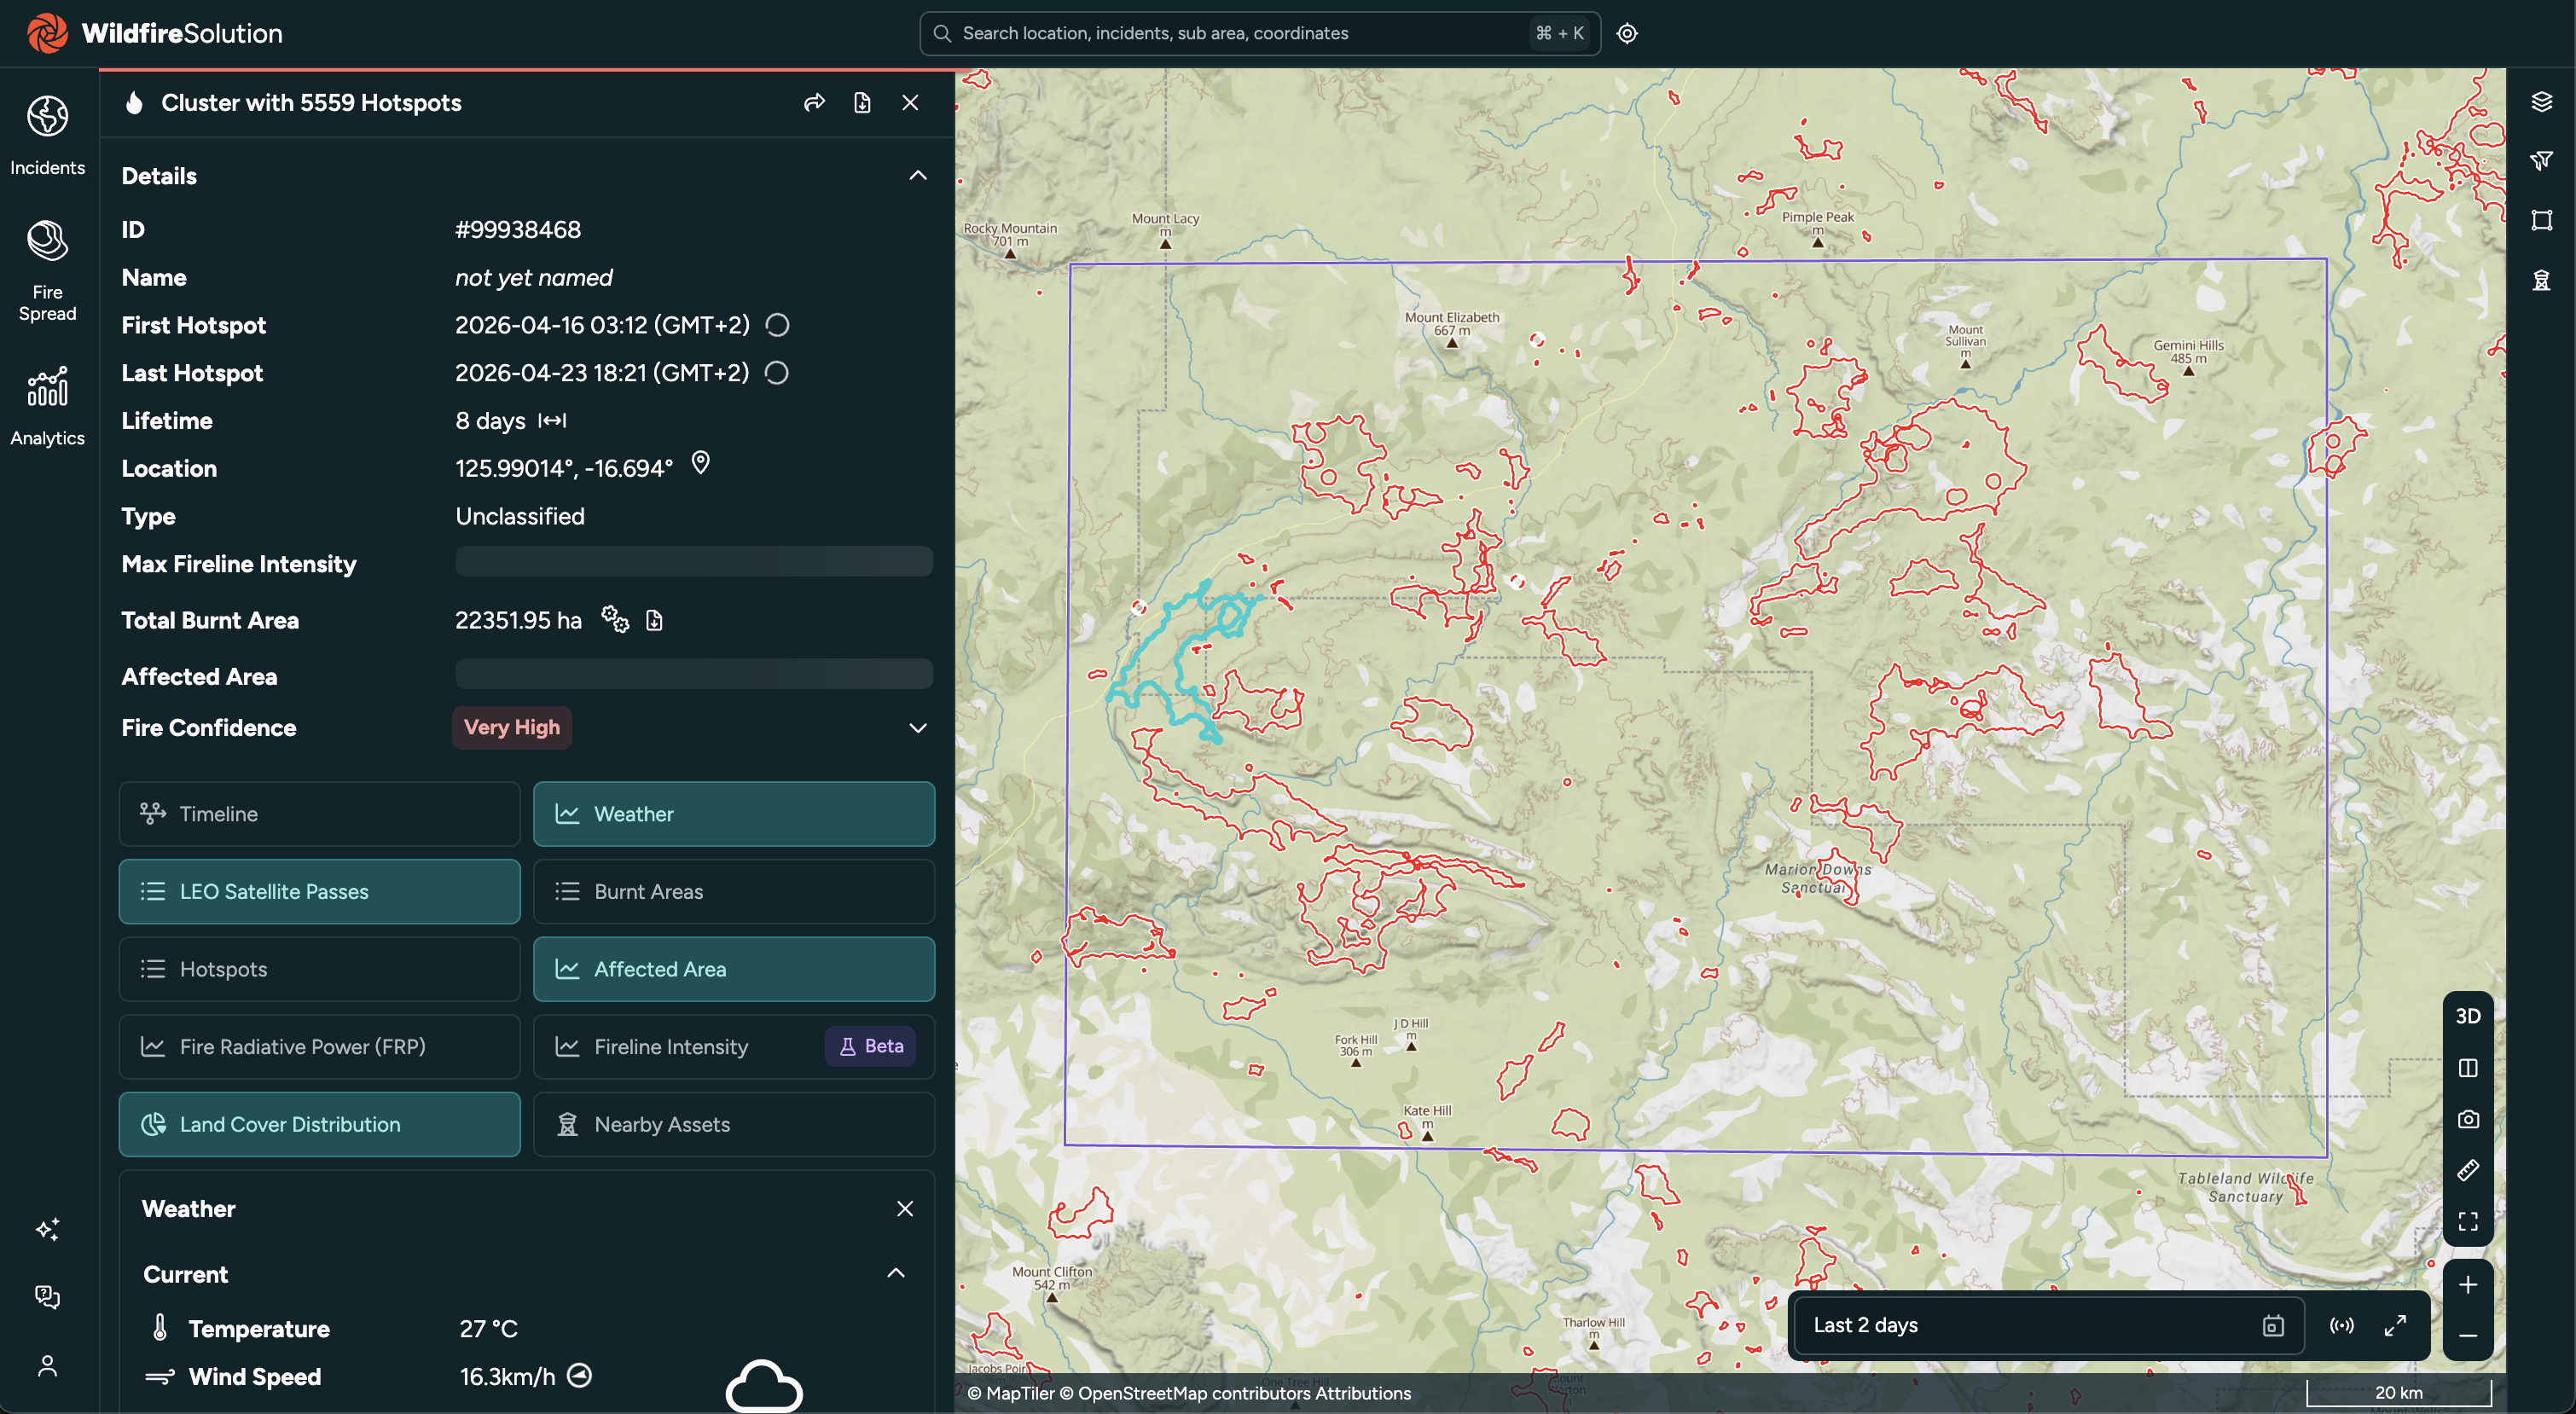Image resolution: width=2576 pixels, height=1414 pixels.
Task: Open the Incidents sidebar section
Action: (x=47, y=136)
